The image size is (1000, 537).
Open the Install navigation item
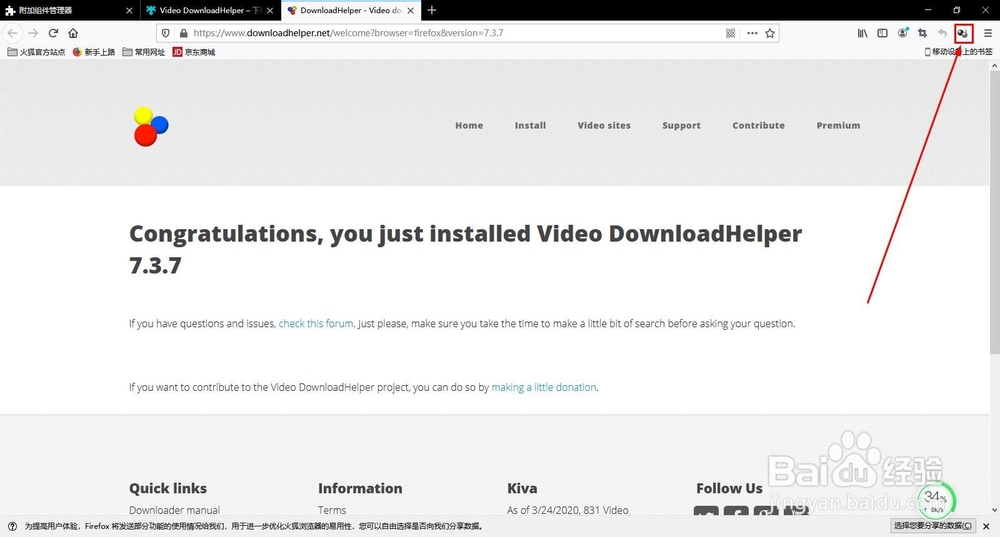(x=531, y=126)
